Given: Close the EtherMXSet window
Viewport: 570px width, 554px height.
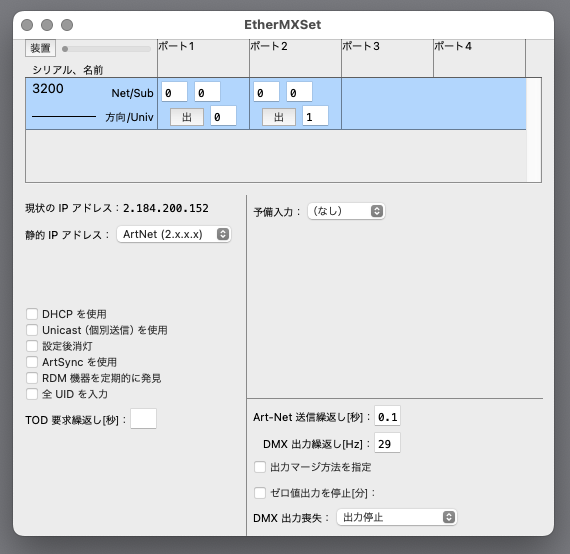Looking at the screenshot, I should [27, 25].
